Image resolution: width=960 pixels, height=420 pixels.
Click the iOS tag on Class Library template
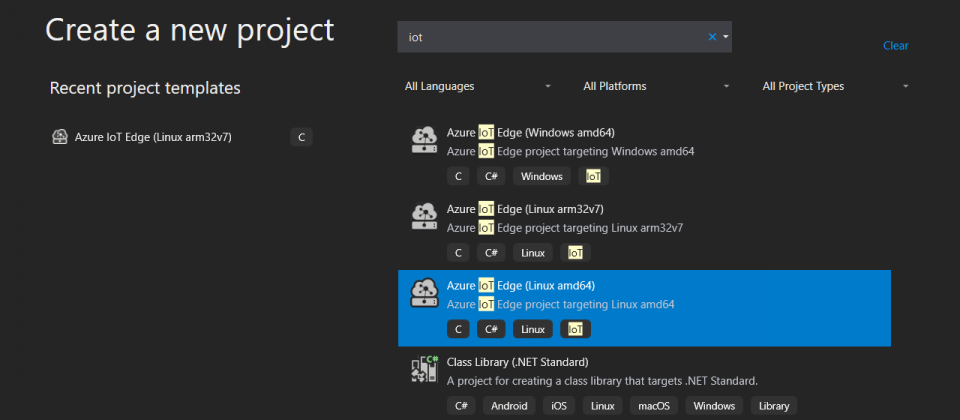(559, 405)
